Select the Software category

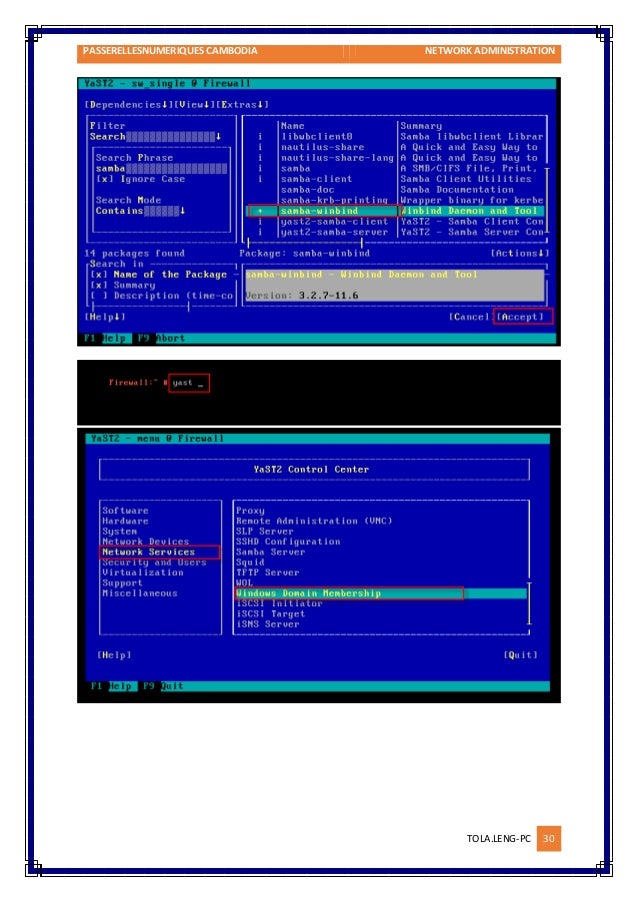click(x=126, y=510)
